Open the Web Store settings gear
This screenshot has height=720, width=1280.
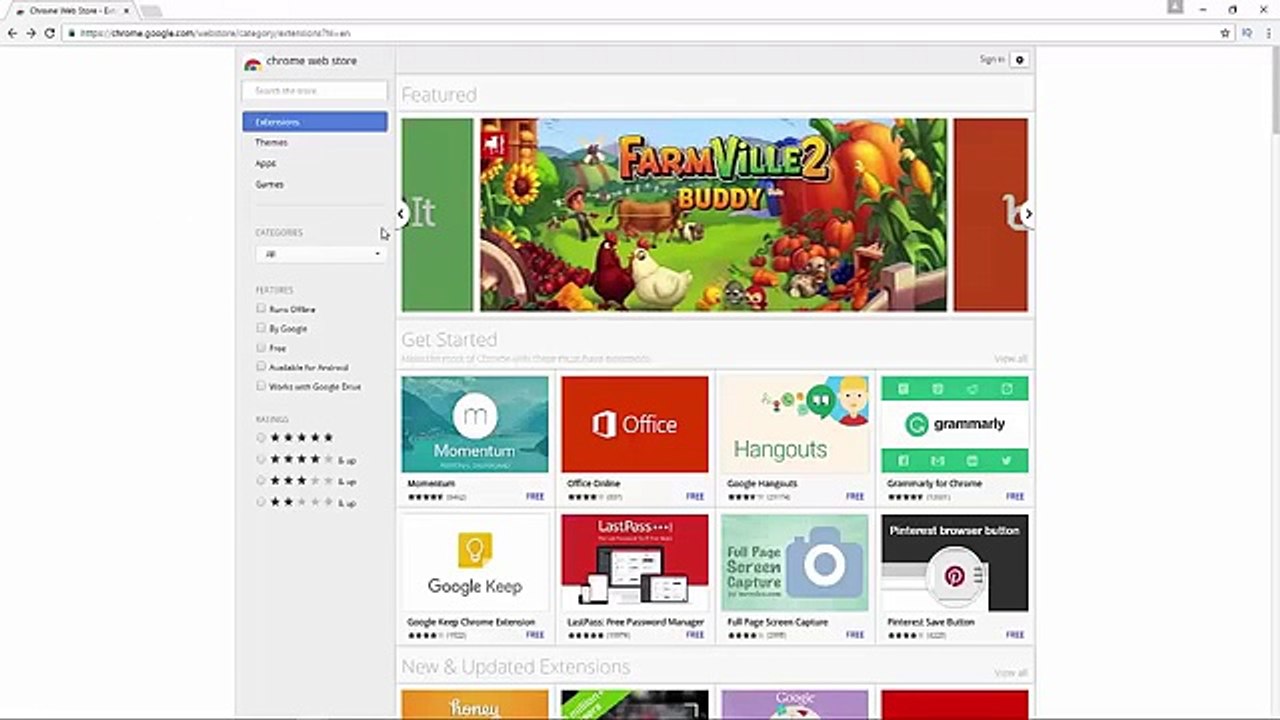(x=1019, y=60)
